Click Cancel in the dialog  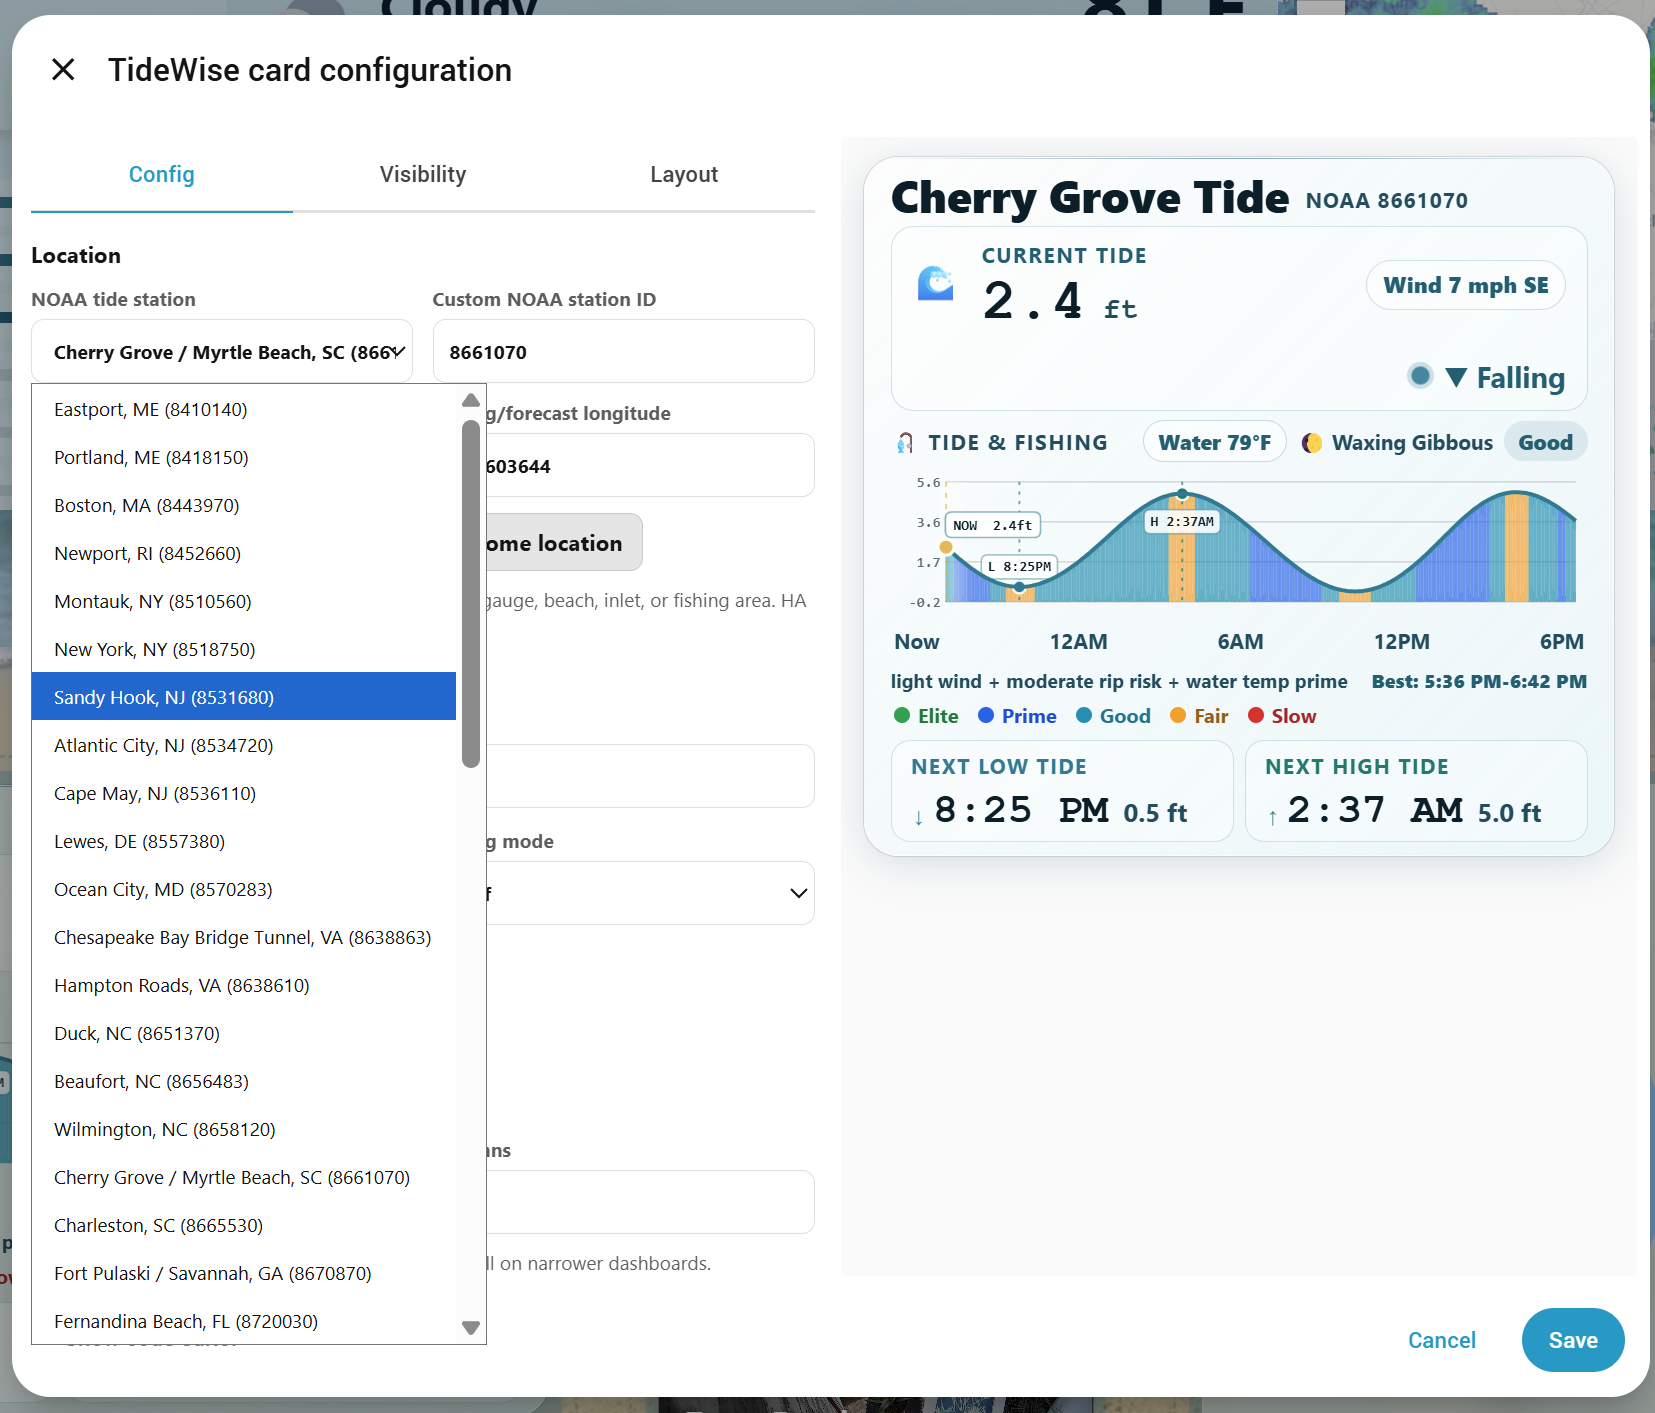pos(1442,1340)
